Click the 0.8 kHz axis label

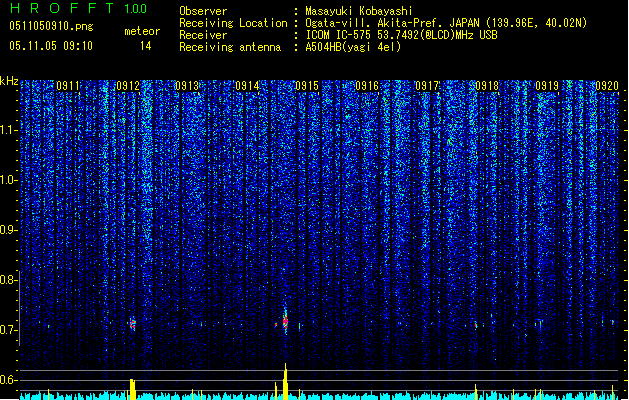8,280
